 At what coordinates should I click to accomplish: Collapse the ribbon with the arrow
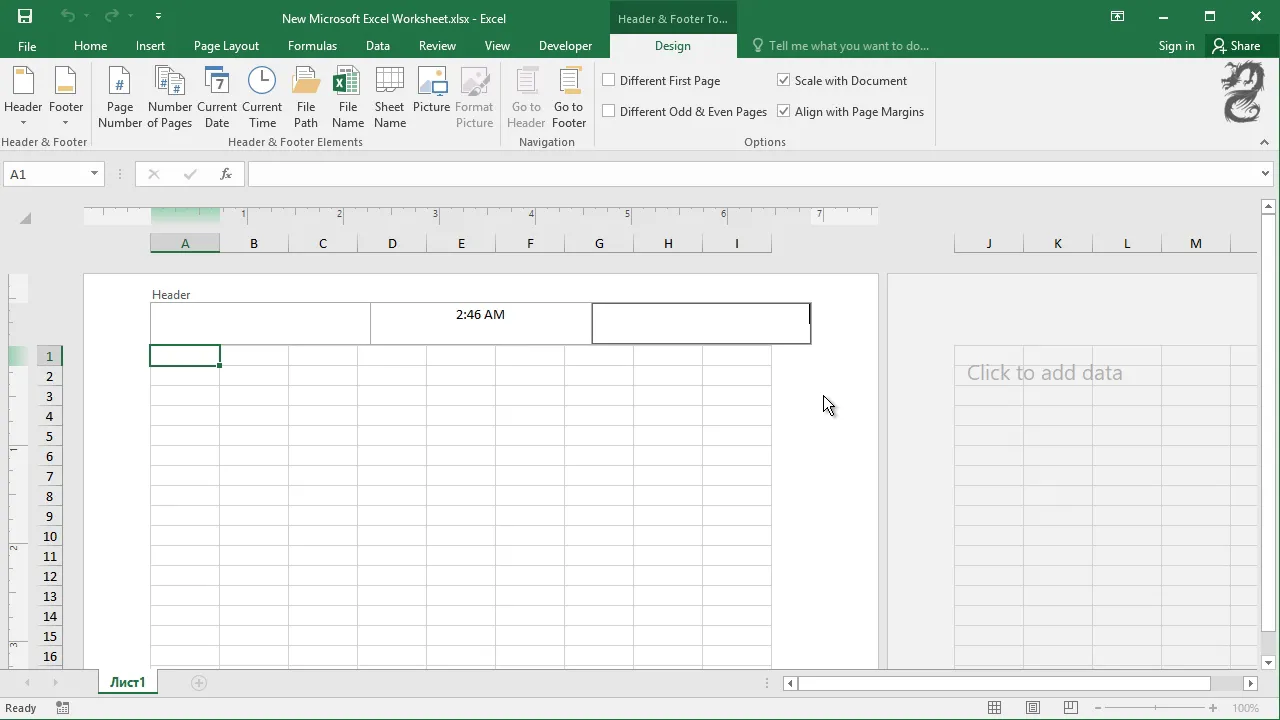coord(1264,142)
